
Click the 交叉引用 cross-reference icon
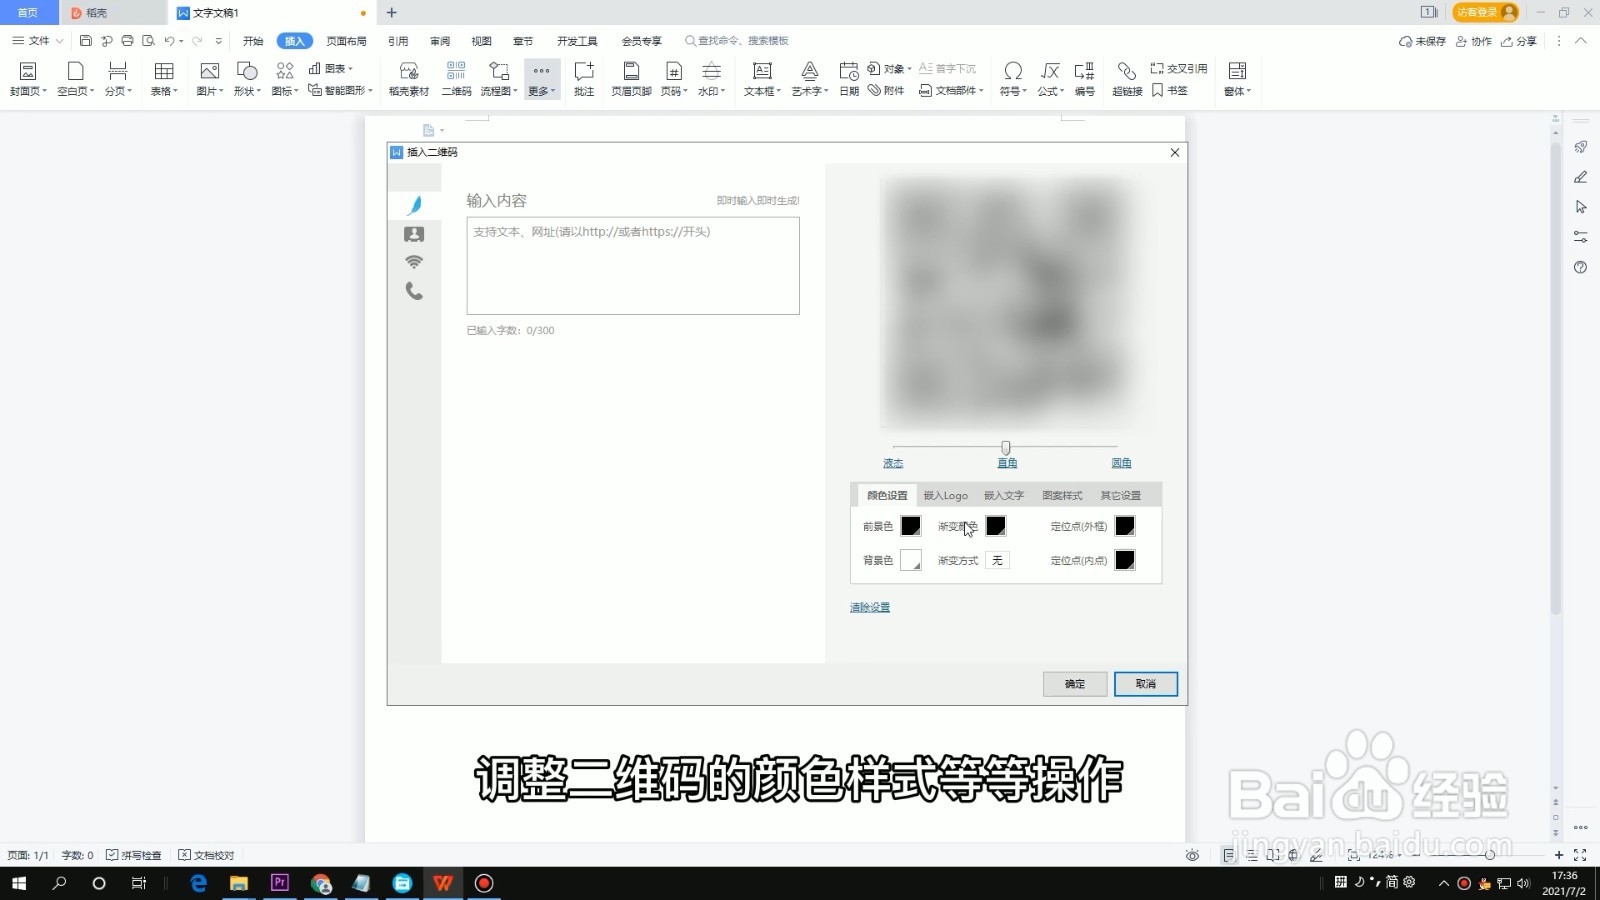pos(1179,68)
